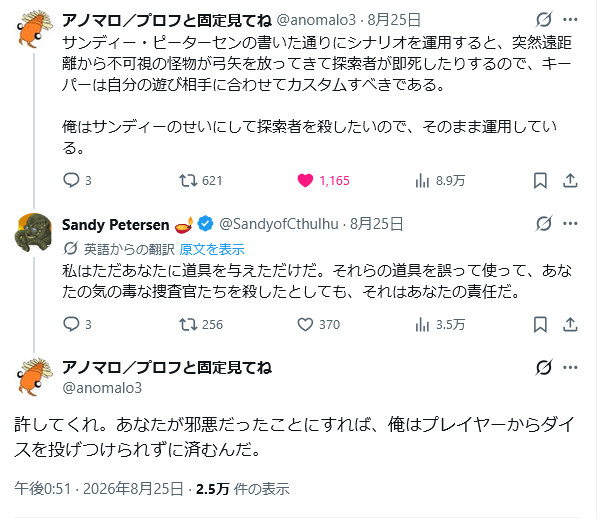Open @SandyofCthulhu profile handle
The width and height of the screenshot is (607, 519).
[x=279, y=224]
